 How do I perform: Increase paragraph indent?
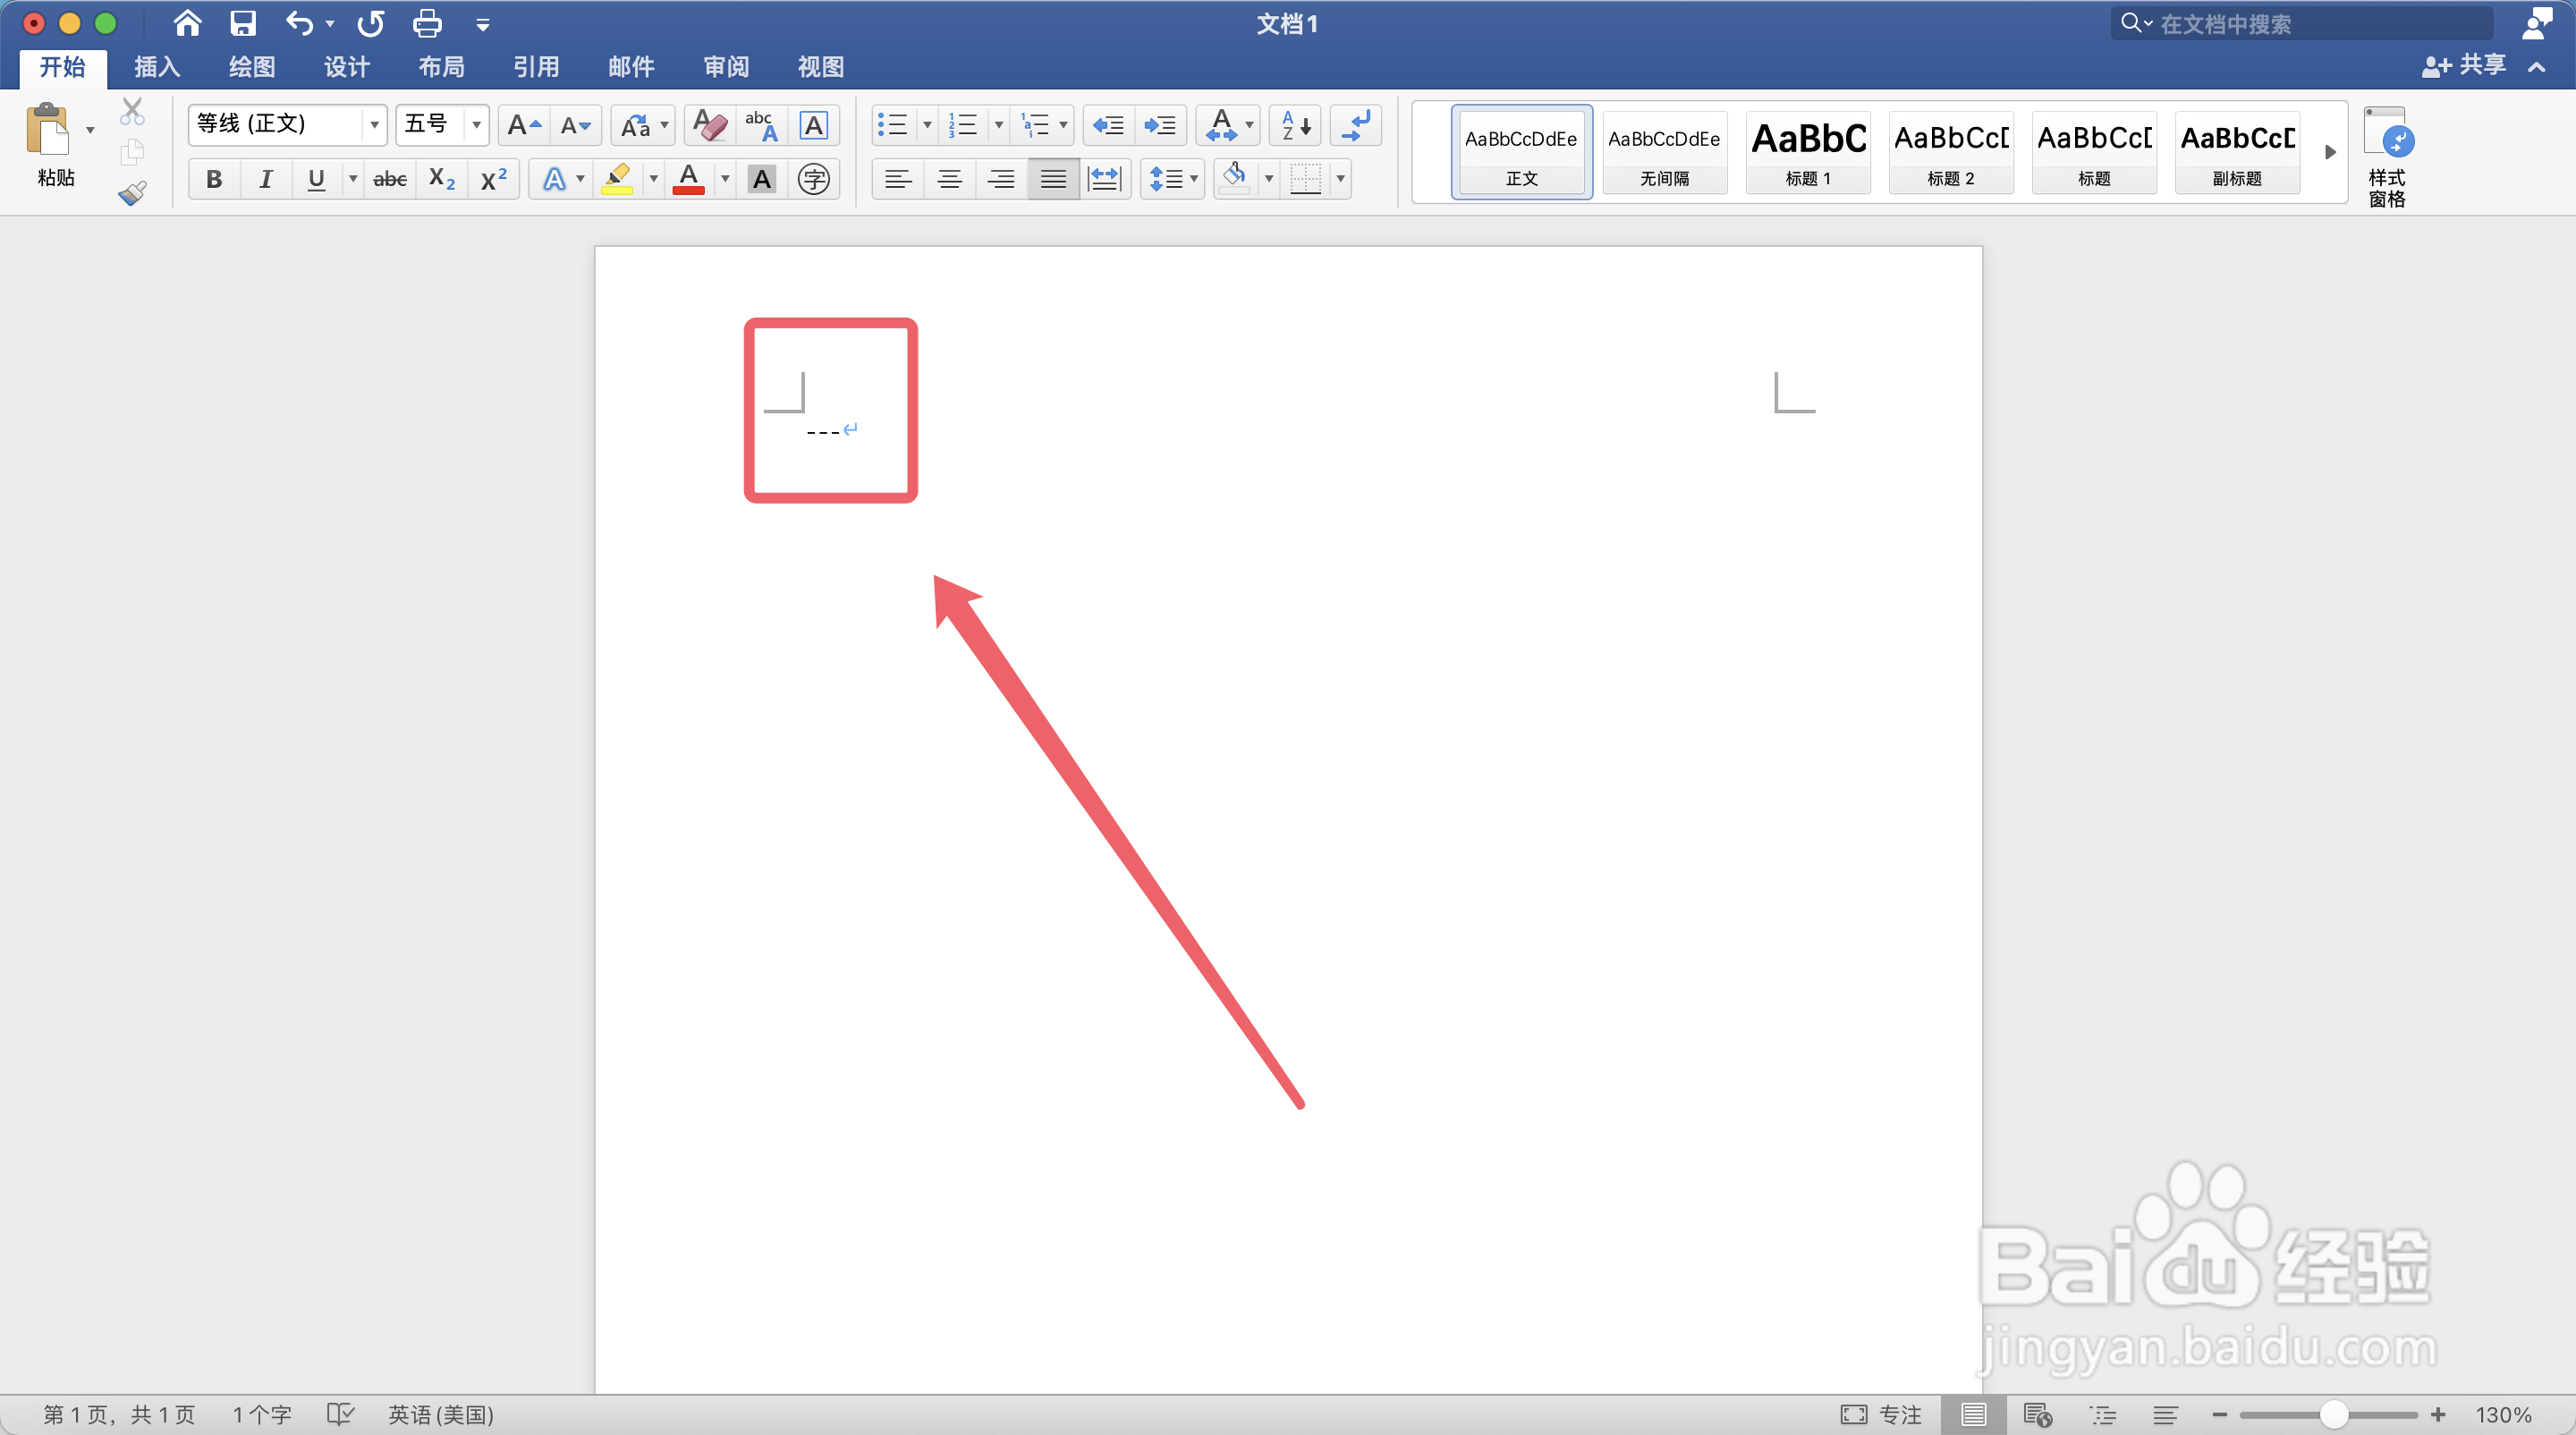point(1160,125)
